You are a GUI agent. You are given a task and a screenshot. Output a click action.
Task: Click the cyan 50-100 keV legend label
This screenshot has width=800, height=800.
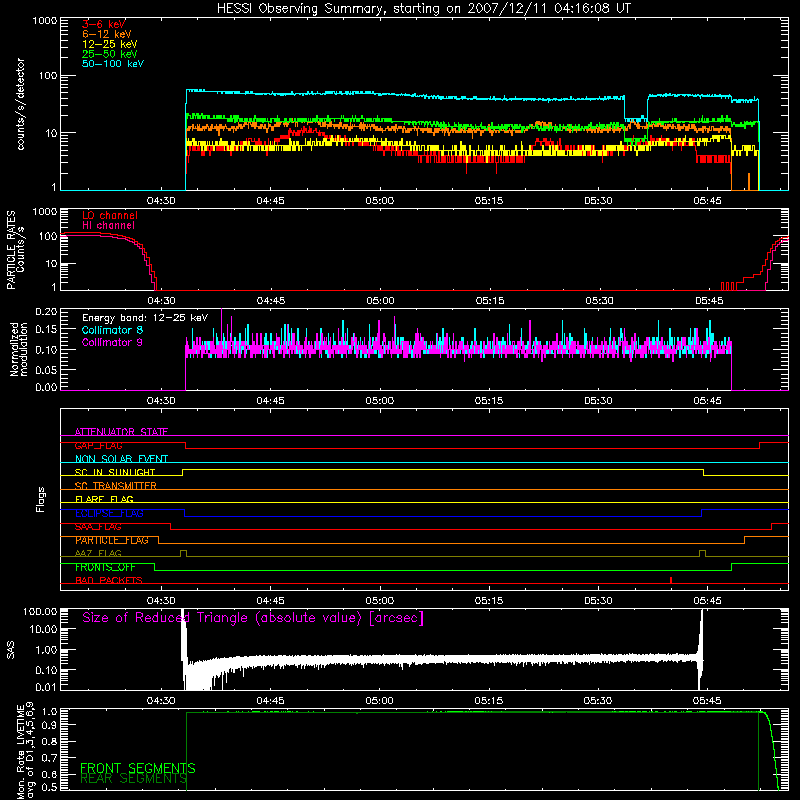click(113, 63)
